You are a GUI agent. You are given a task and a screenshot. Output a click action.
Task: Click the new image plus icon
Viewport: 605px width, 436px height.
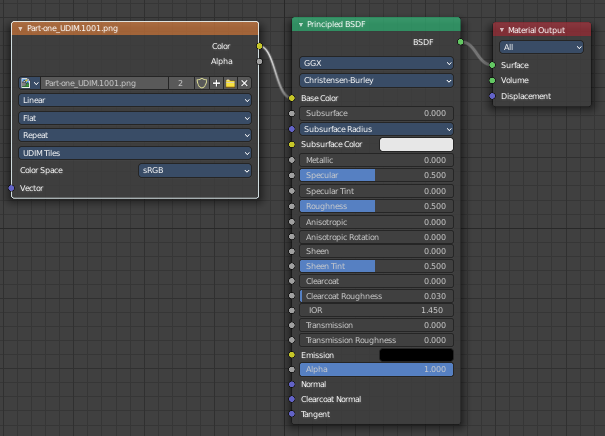click(216, 83)
